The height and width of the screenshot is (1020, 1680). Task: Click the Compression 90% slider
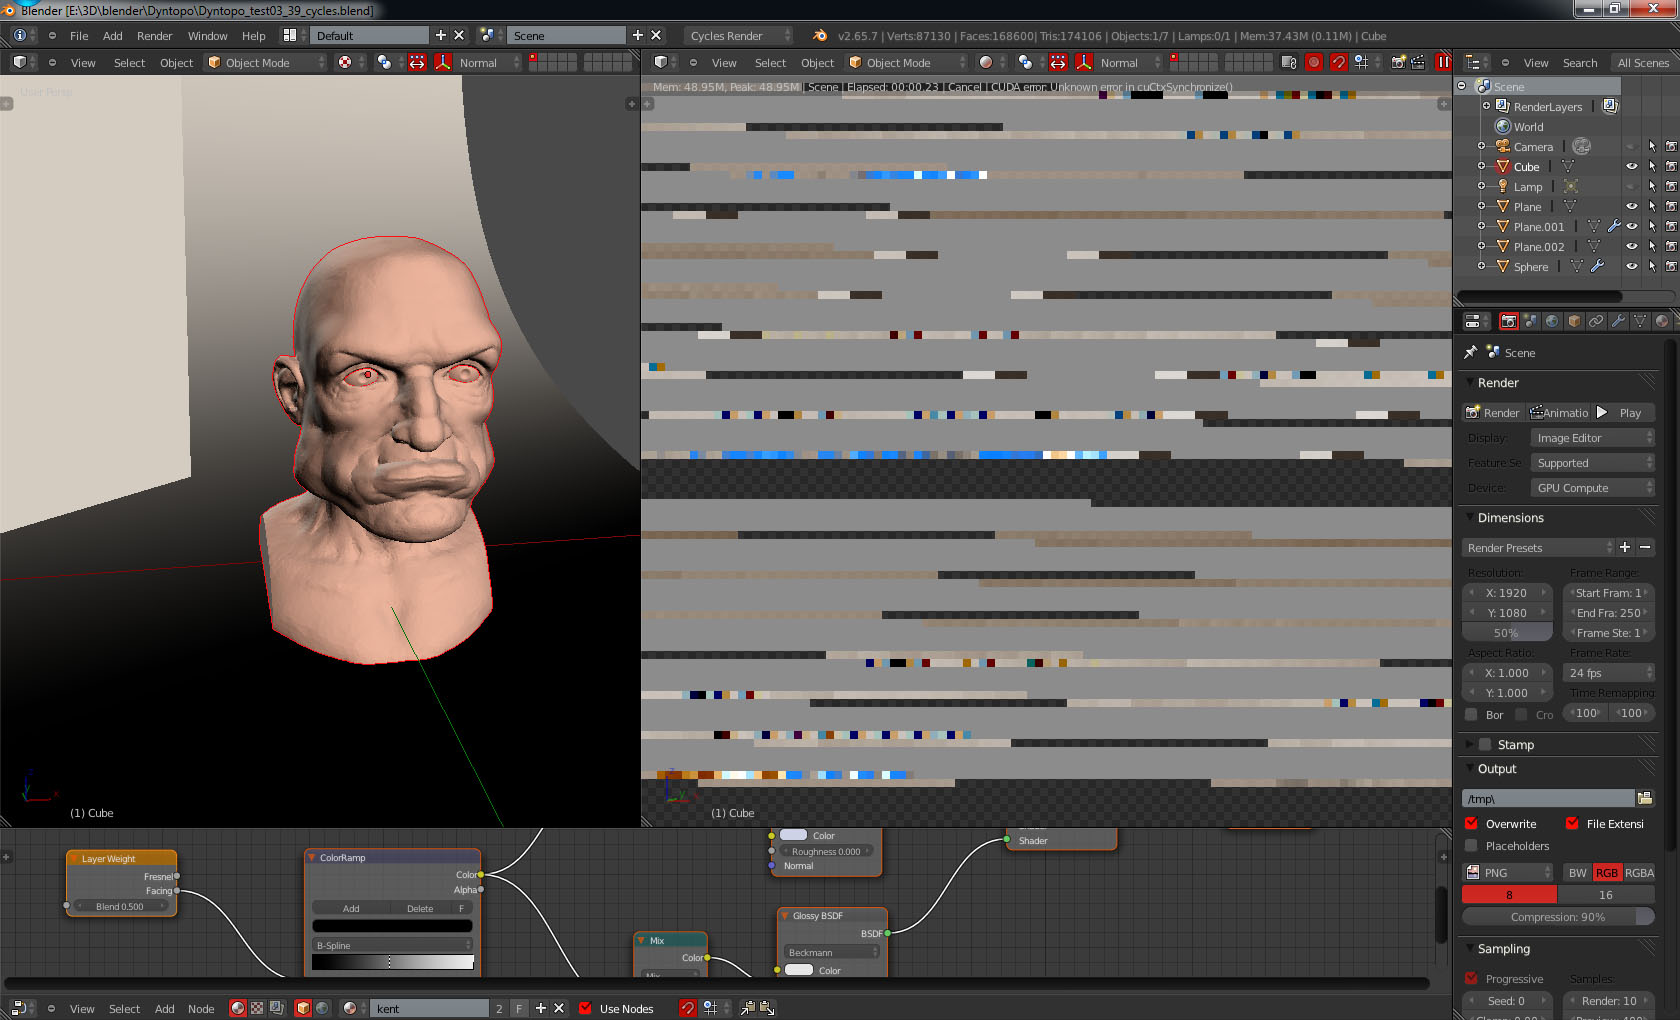tap(1557, 916)
